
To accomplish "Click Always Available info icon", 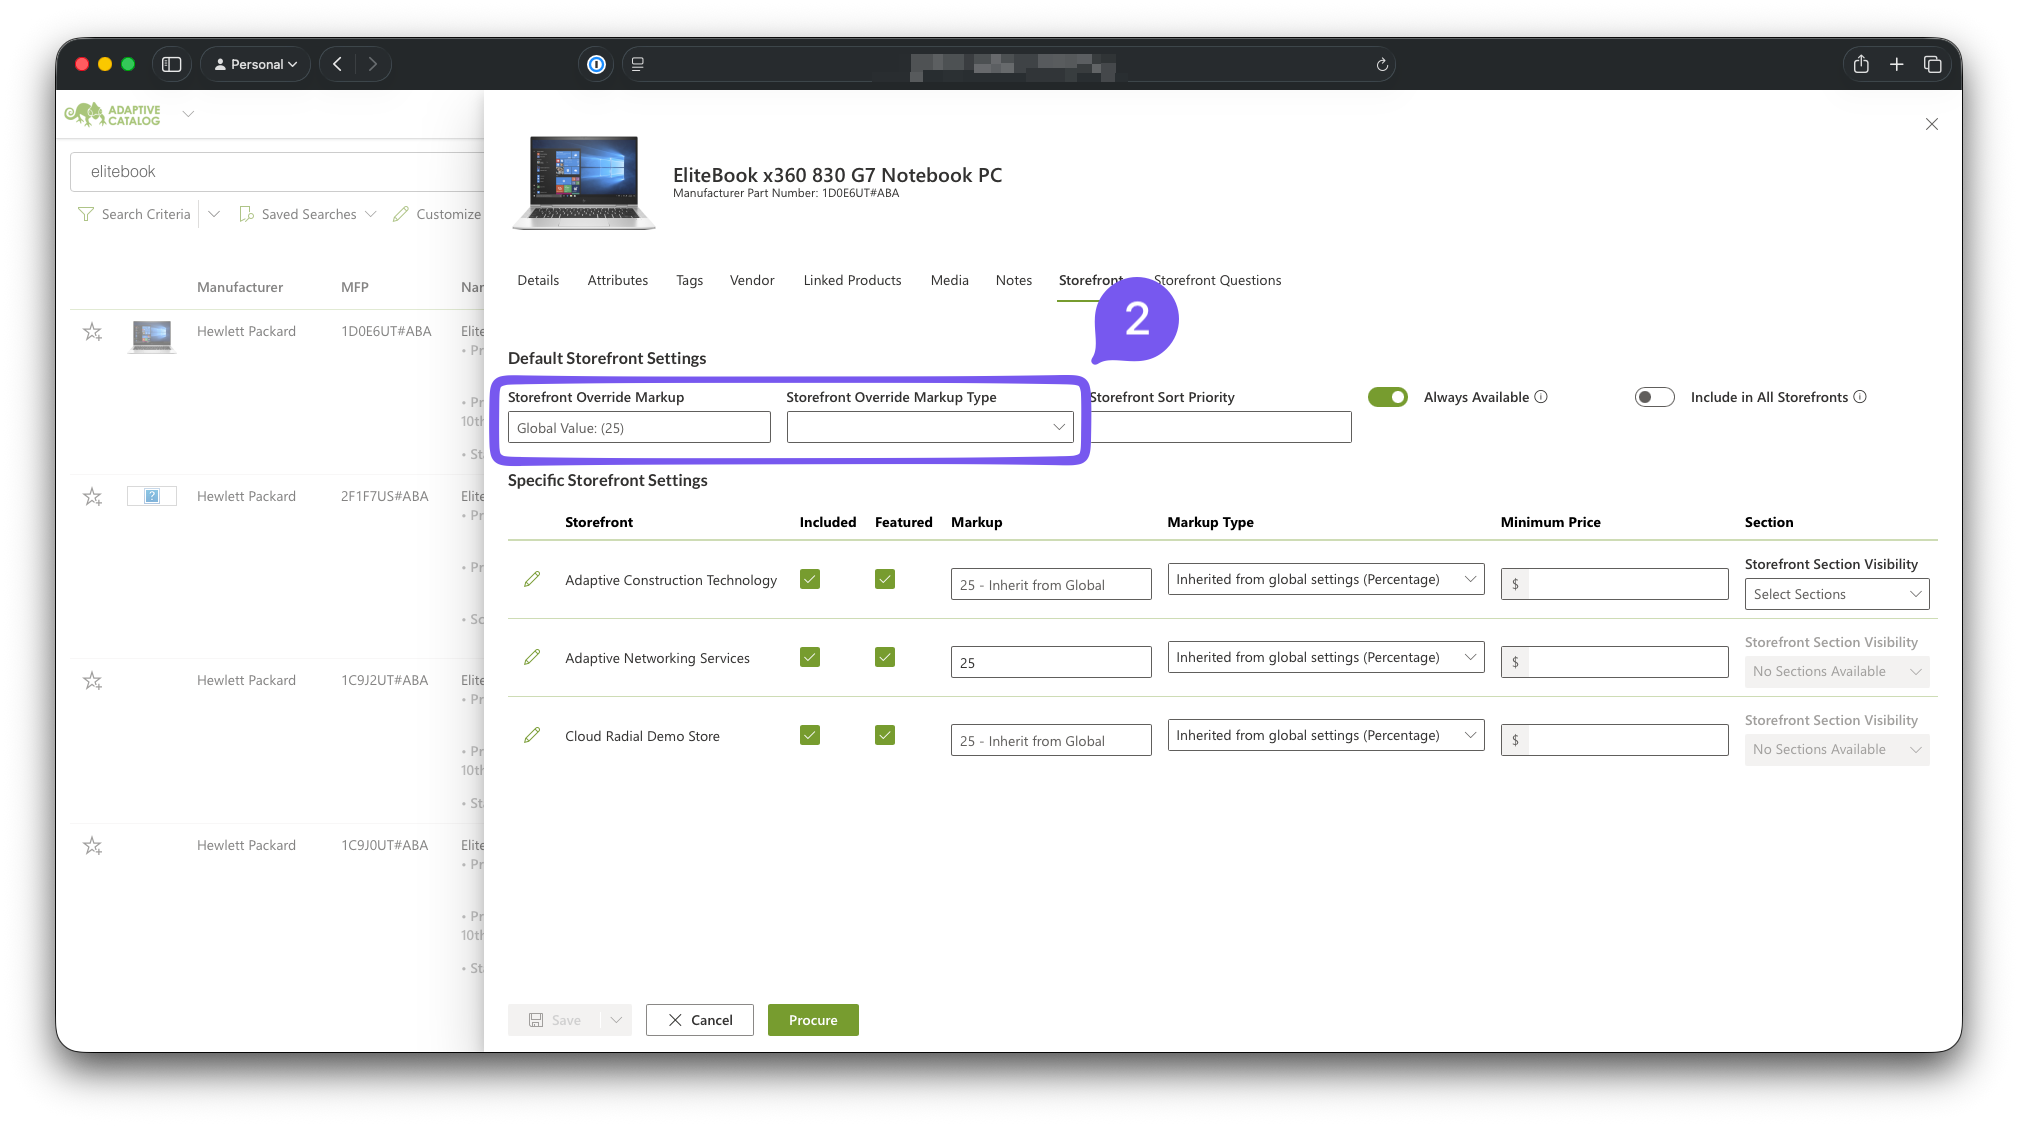I will pyautogui.click(x=1541, y=397).
